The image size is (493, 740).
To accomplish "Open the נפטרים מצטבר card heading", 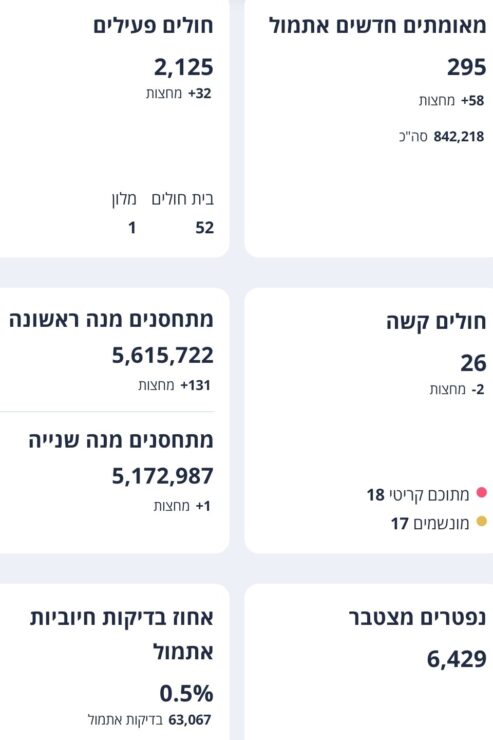I will [418, 618].
